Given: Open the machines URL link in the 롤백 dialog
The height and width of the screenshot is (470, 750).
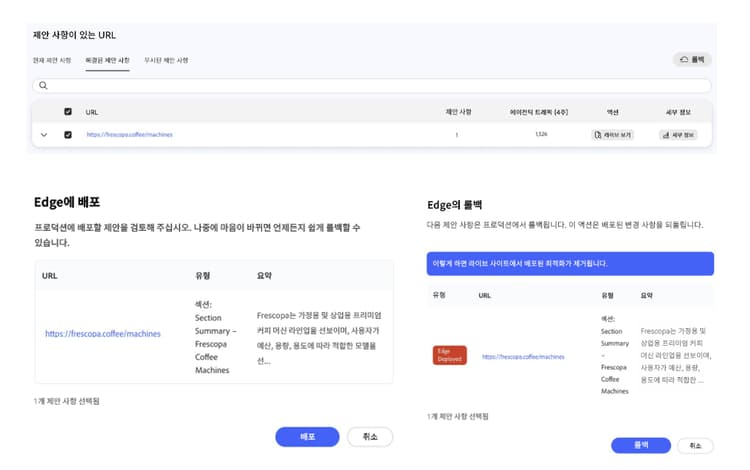Looking at the screenshot, I should click(x=523, y=357).
